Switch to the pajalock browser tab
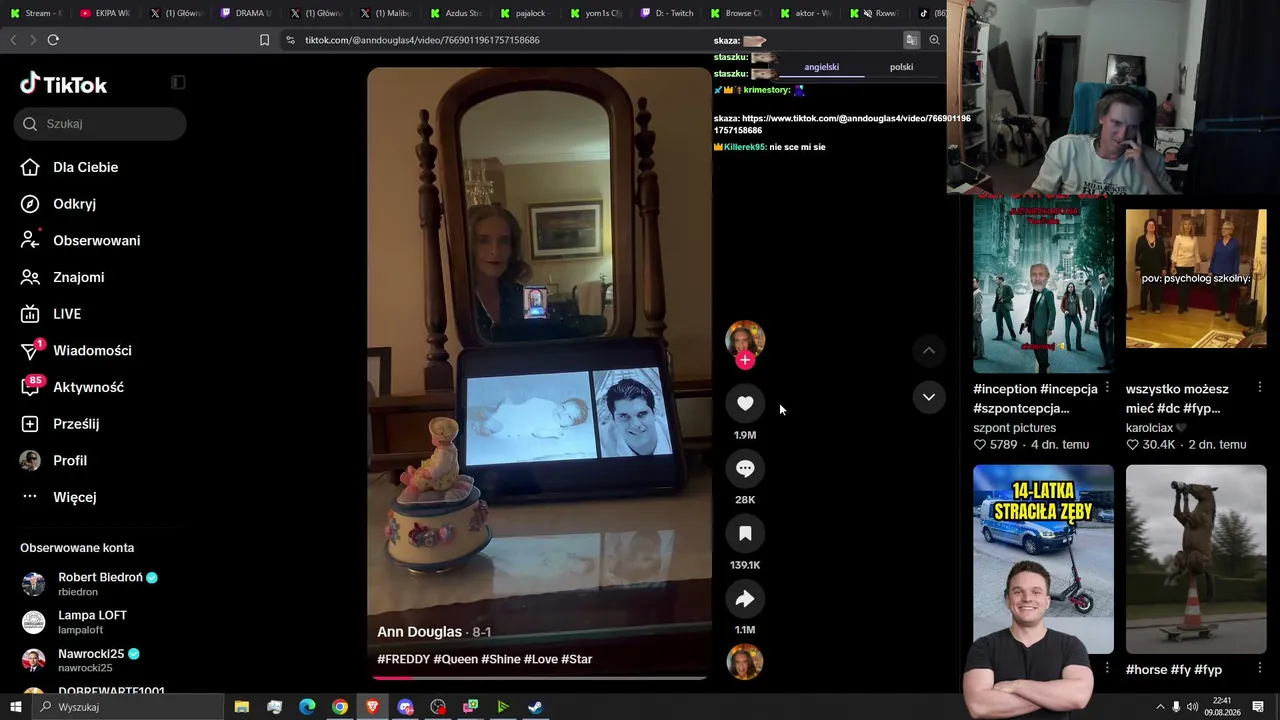 (x=525, y=13)
